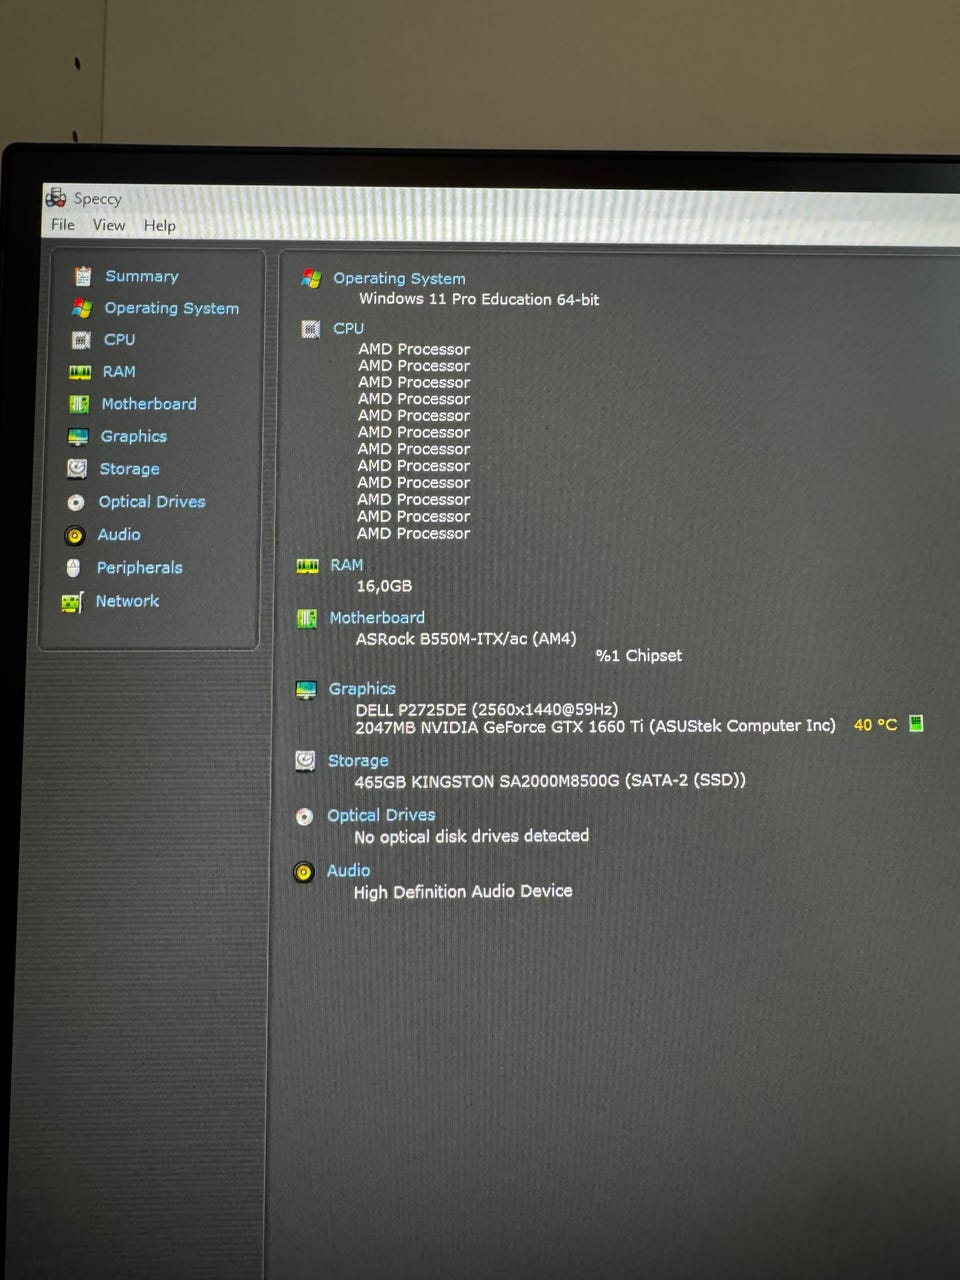
Task: Click the Operating System heading in summary pane
Action: (x=399, y=279)
